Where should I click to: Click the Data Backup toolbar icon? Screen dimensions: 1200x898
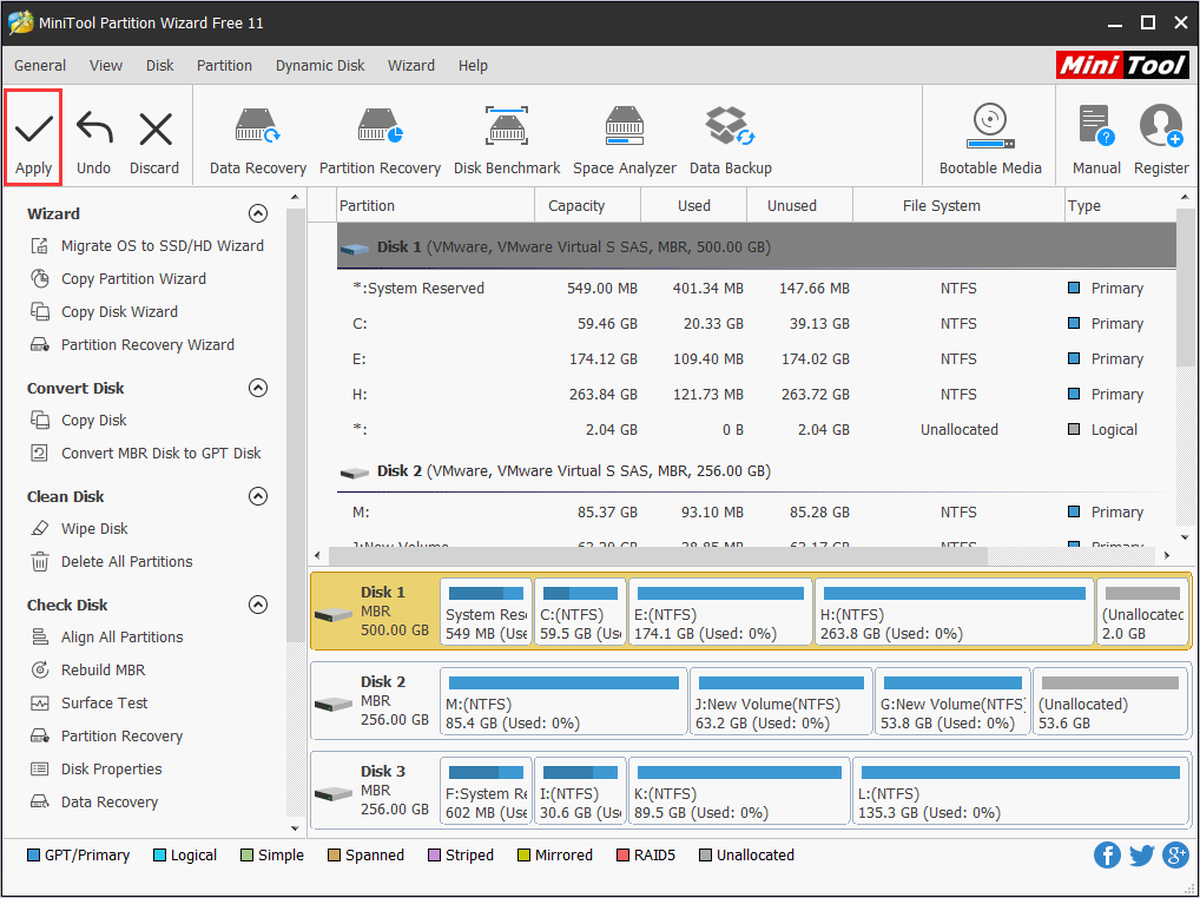(731, 142)
